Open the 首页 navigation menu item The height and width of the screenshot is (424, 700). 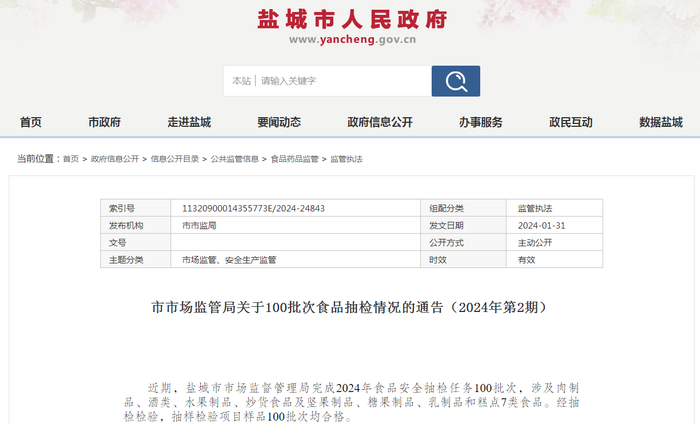click(x=31, y=122)
